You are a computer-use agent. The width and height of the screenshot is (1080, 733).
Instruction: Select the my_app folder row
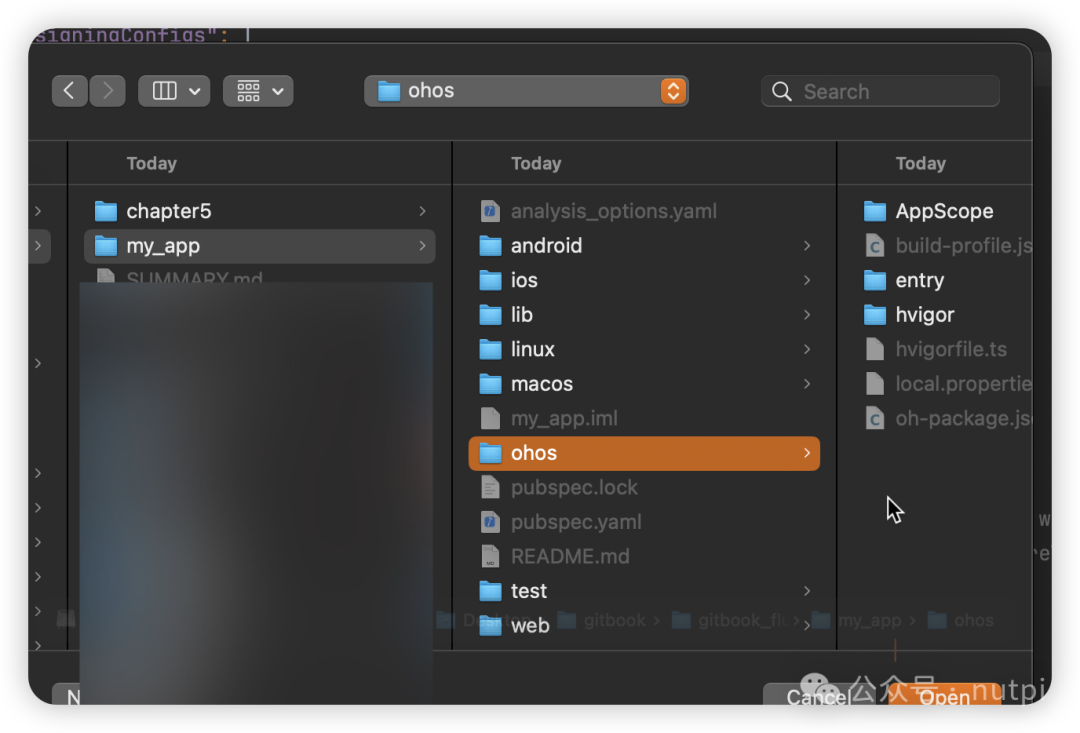click(x=260, y=246)
